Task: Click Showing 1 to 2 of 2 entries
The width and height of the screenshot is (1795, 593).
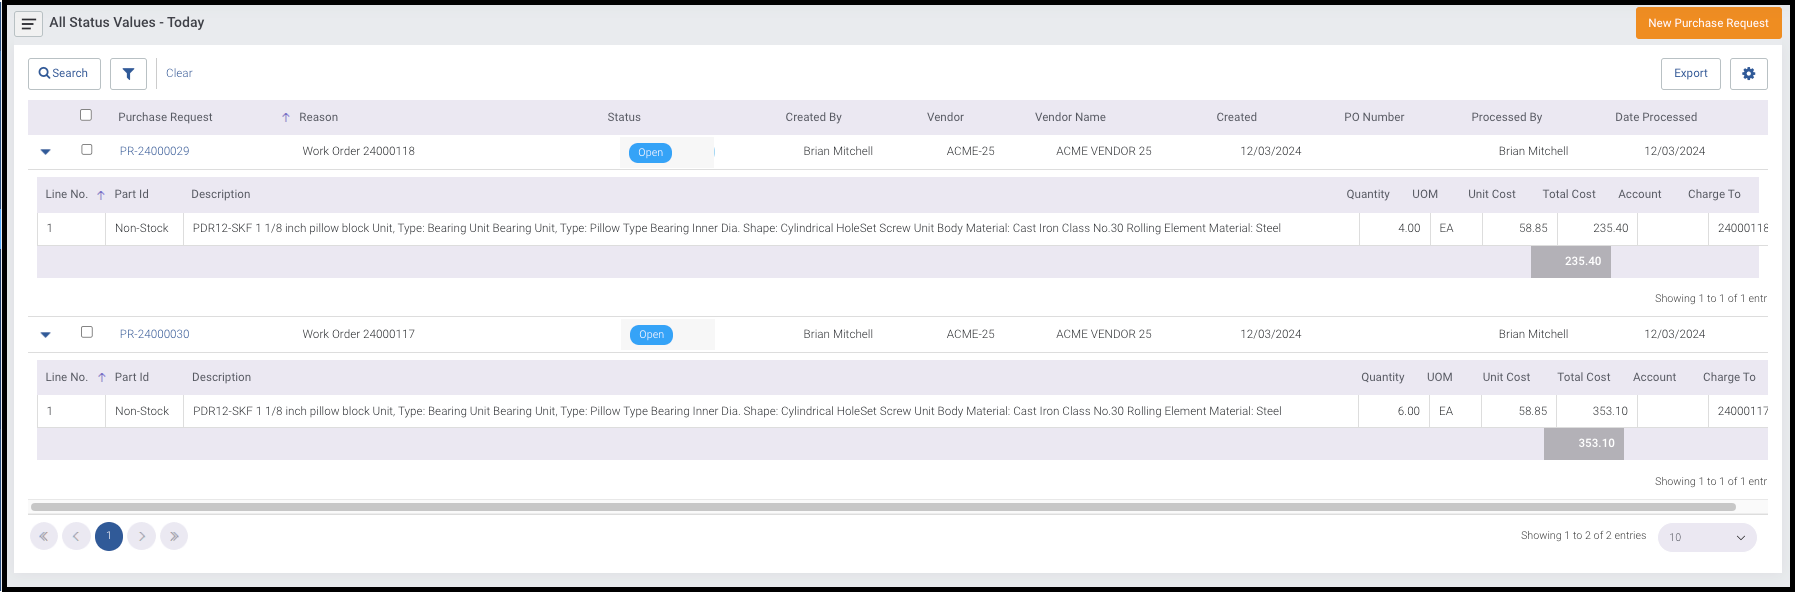Action: pyautogui.click(x=1583, y=536)
